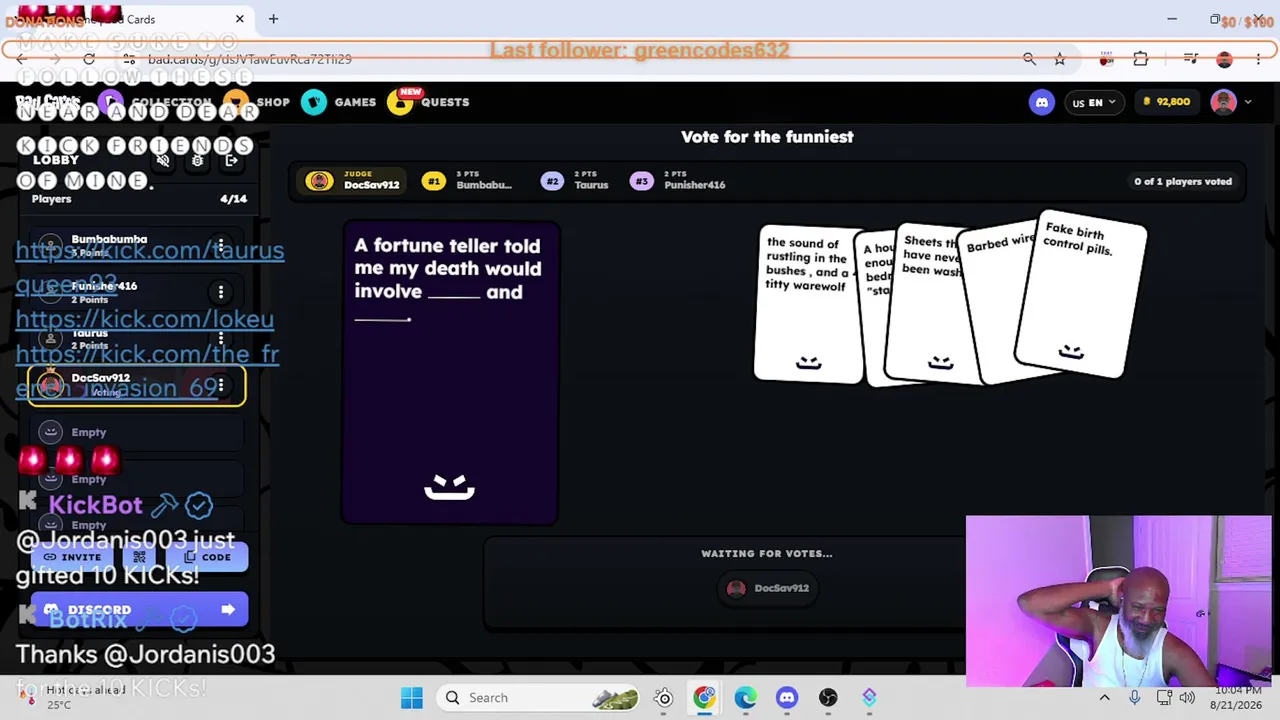
Task: Click the zoom magnifier icon in address bar
Action: (x=1029, y=59)
